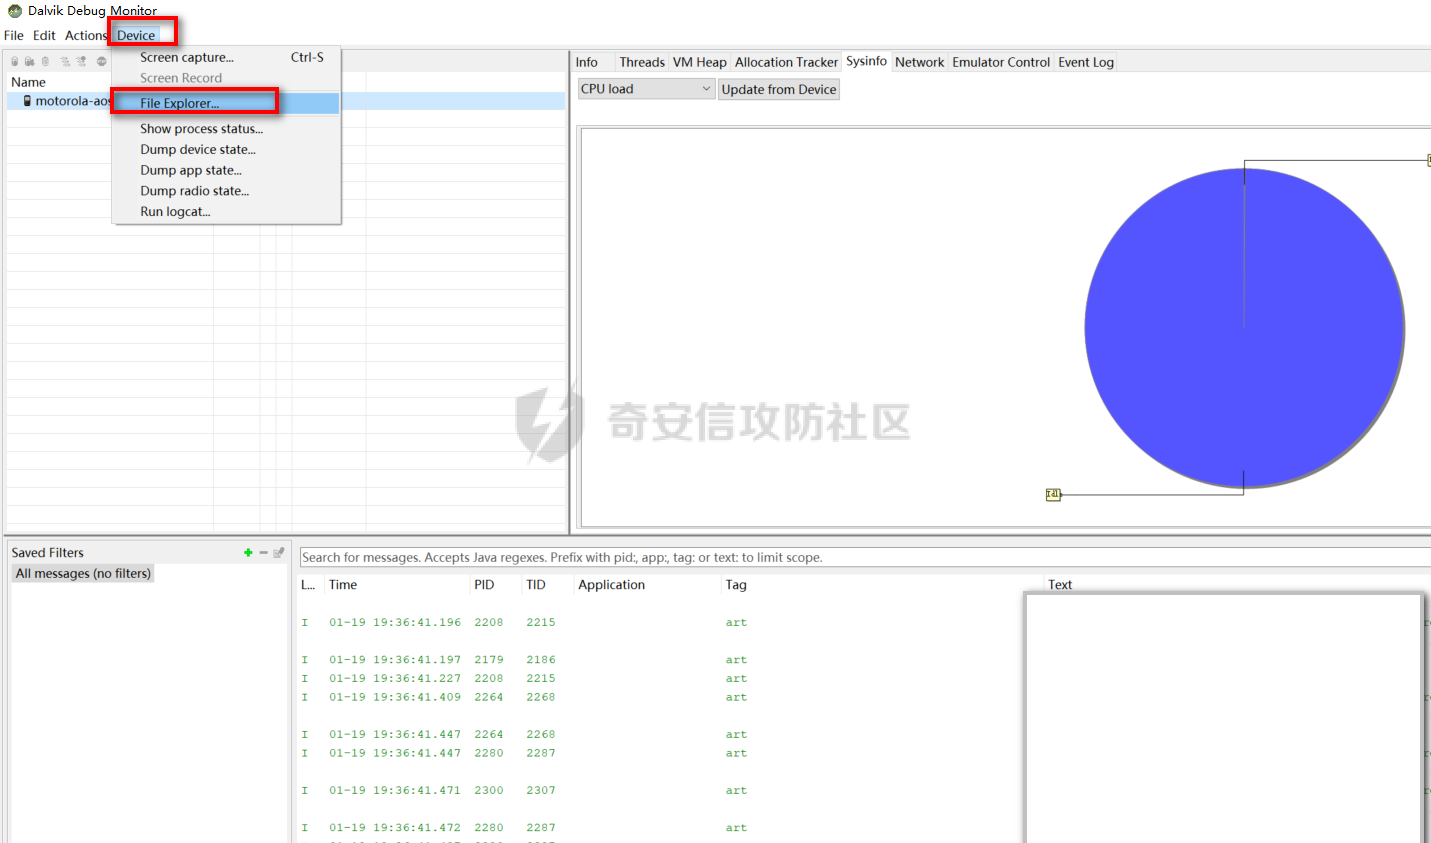
Task: Add a new logcat filter with green plus
Action: pos(248,552)
